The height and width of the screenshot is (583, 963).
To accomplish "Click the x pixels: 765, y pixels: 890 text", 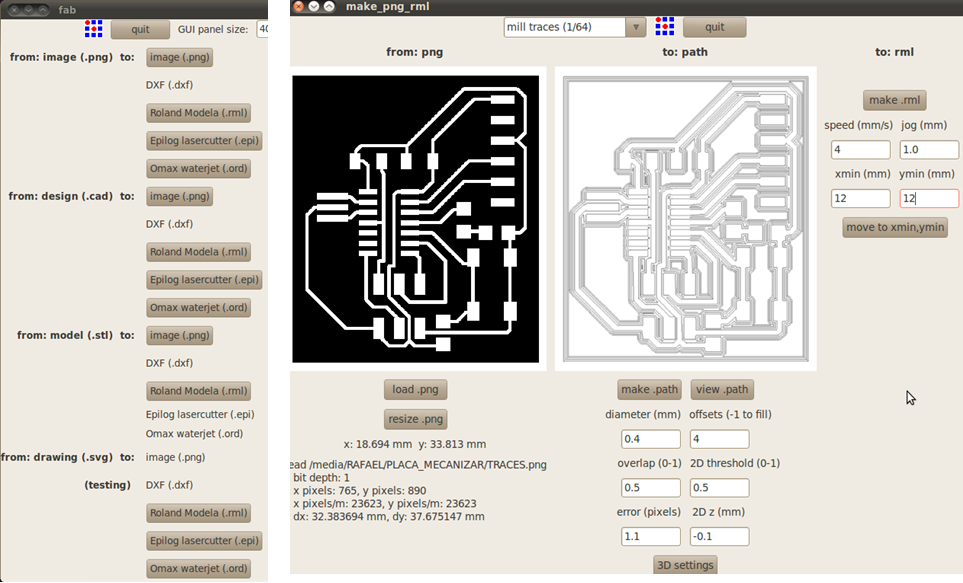I will [x=359, y=491].
